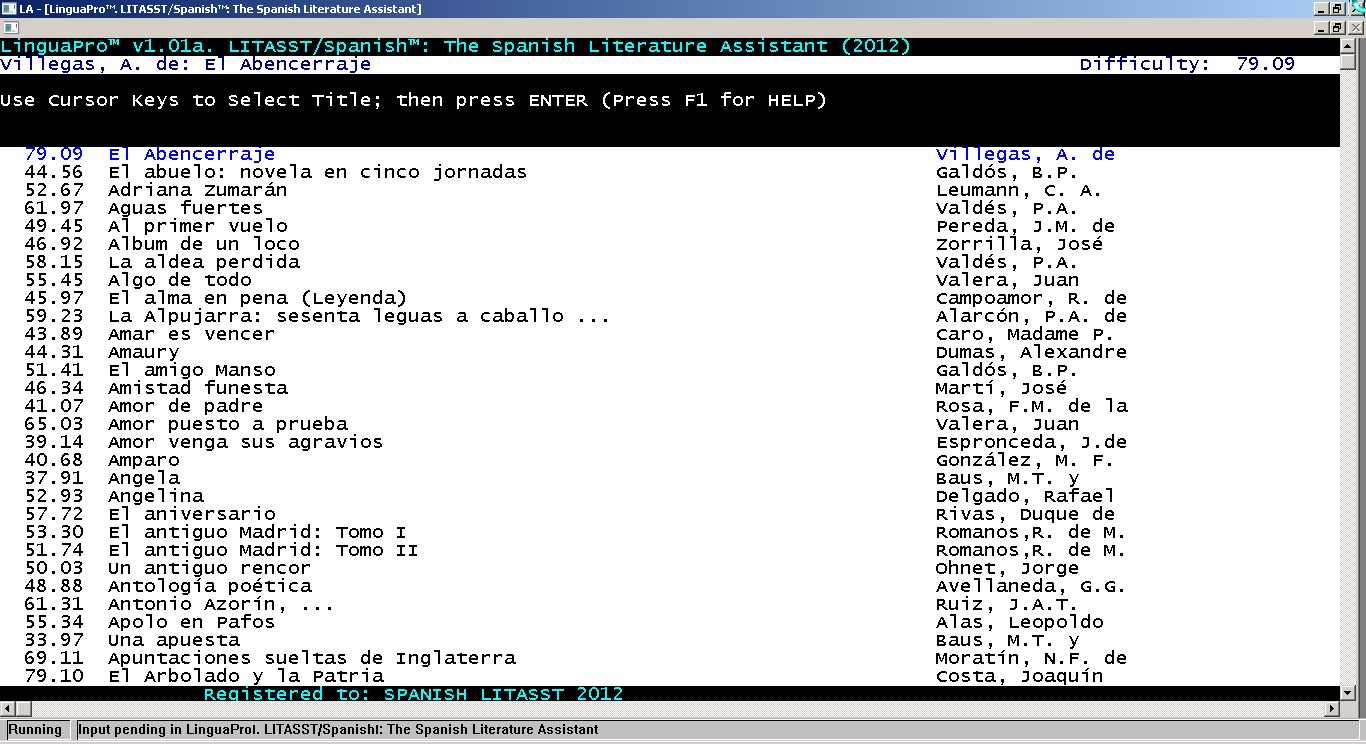
Task: Click author Moratín, N.F. de
Action: click(x=1031, y=658)
